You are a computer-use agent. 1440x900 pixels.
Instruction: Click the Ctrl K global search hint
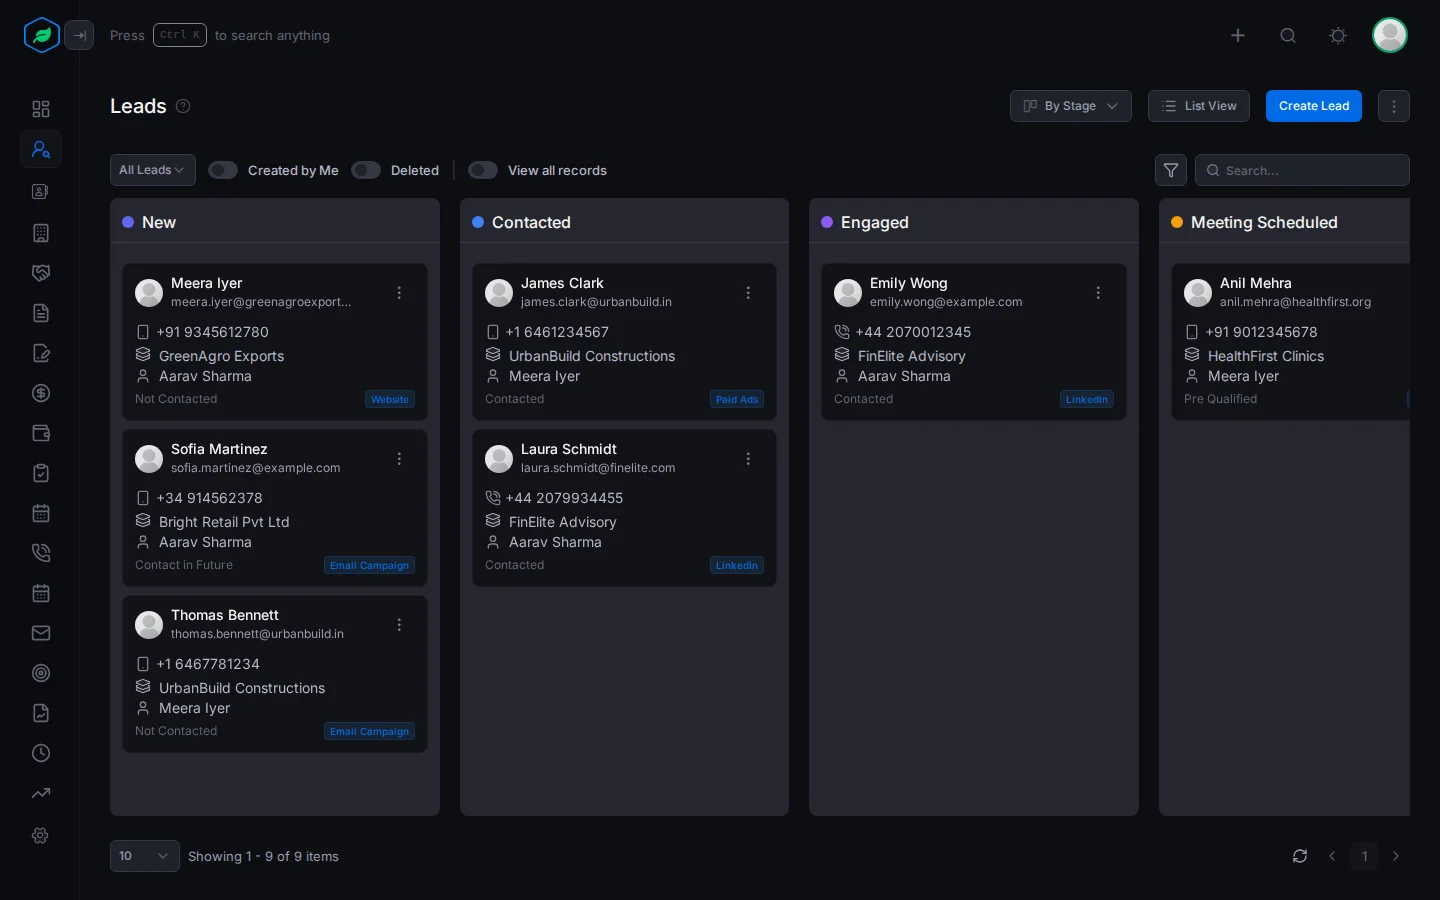(180, 35)
